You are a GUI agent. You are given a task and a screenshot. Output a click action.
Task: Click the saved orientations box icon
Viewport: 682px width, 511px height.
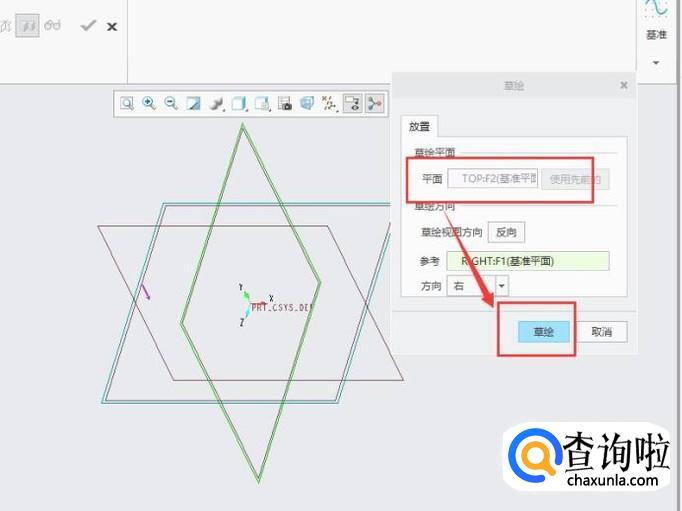pos(239,104)
